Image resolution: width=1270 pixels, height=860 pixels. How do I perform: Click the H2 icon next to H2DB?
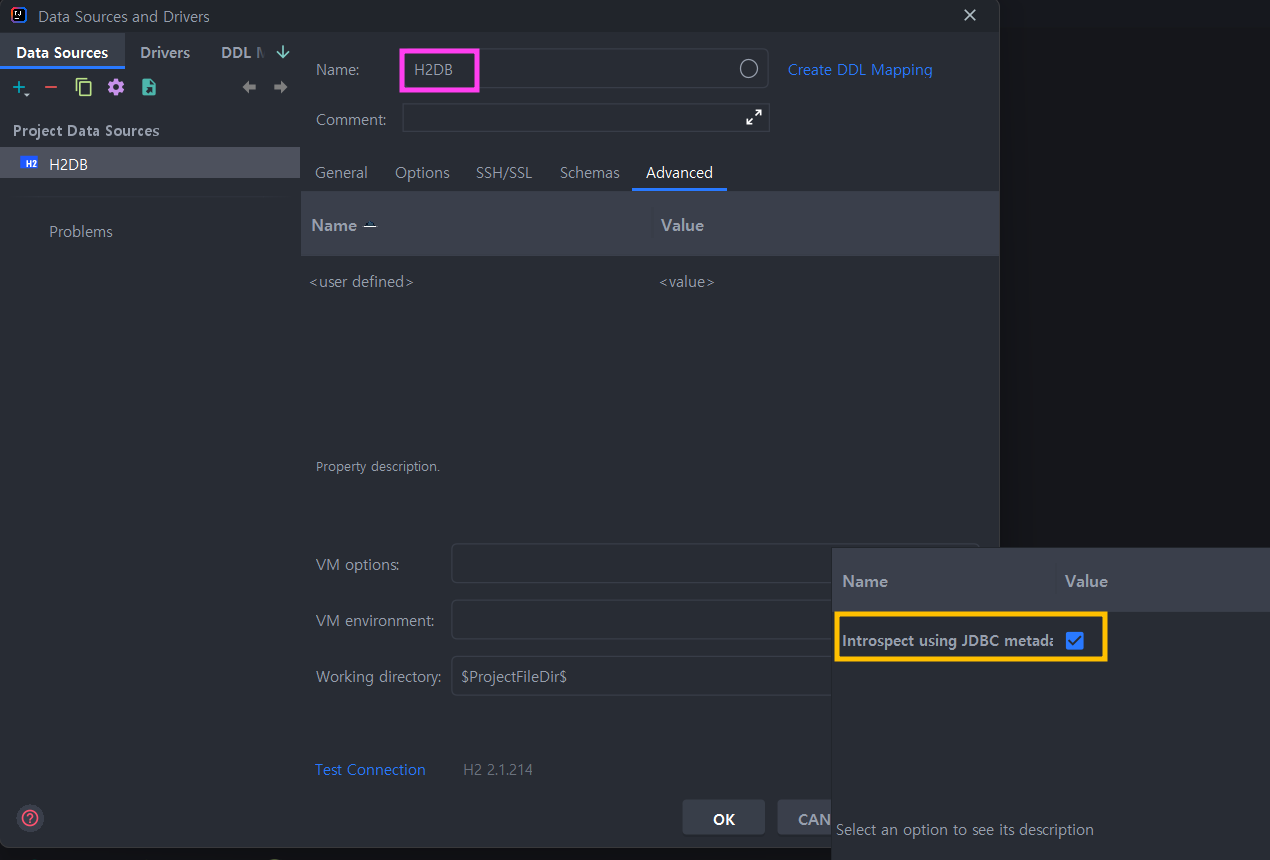(31, 163)
